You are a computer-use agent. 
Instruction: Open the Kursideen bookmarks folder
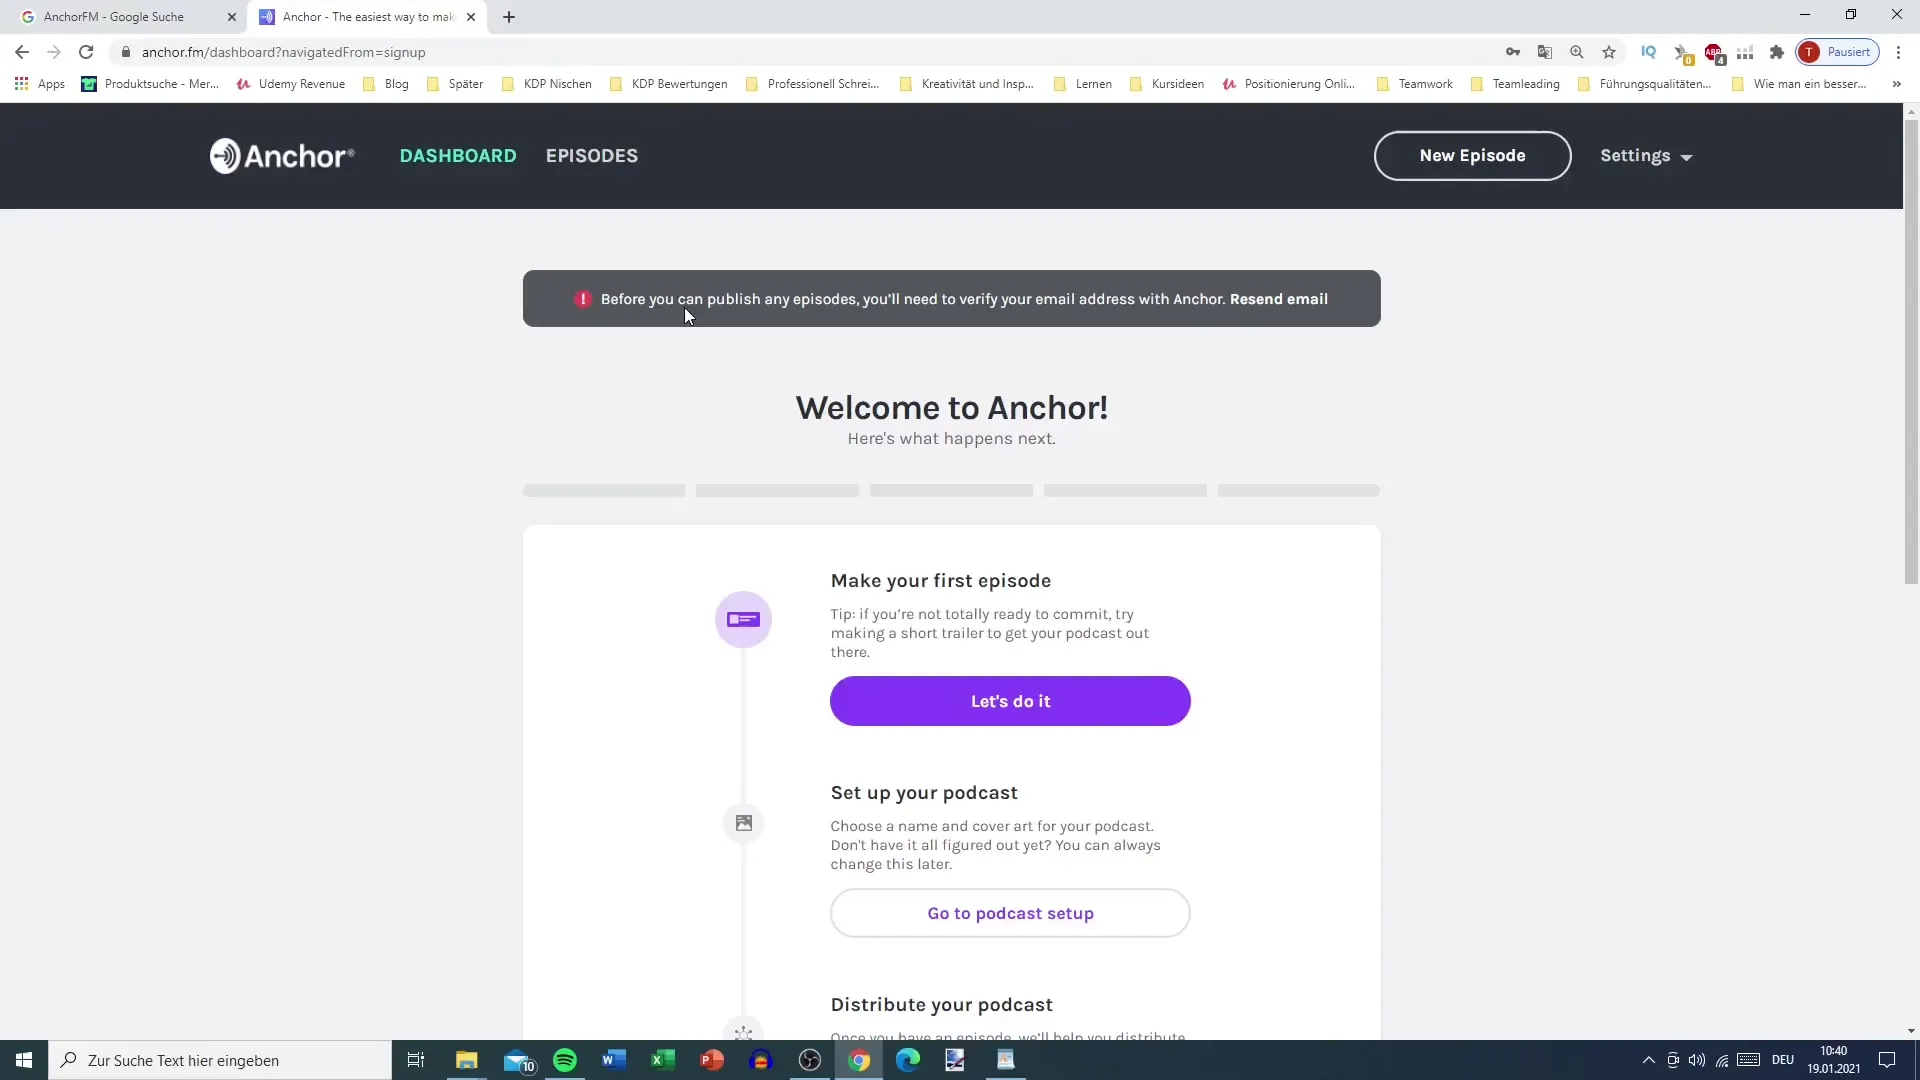click(x=1167, y=84)
